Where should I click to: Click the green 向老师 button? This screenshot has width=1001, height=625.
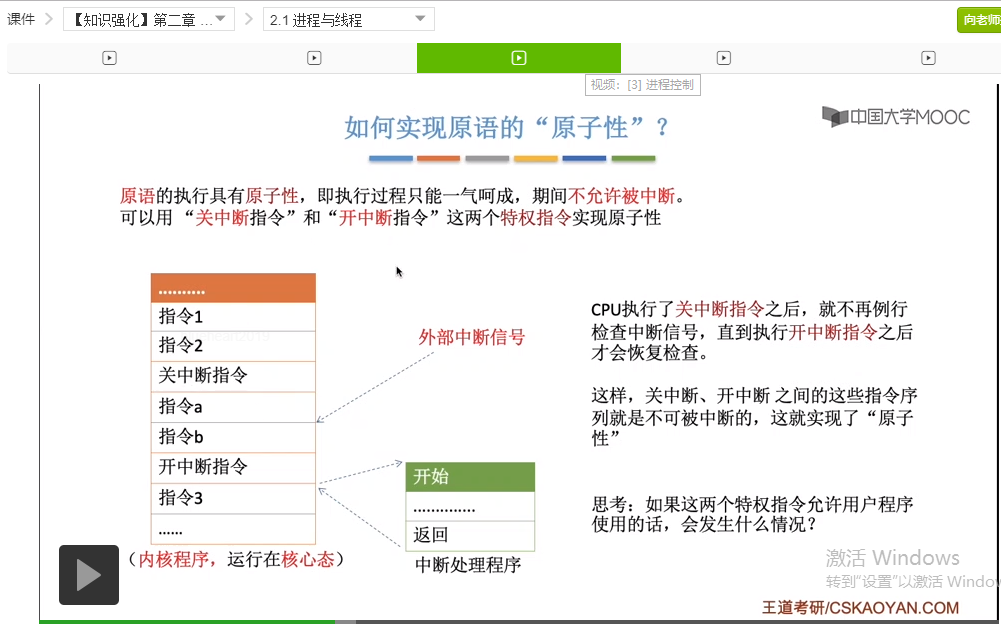click(x=979, y=20)
